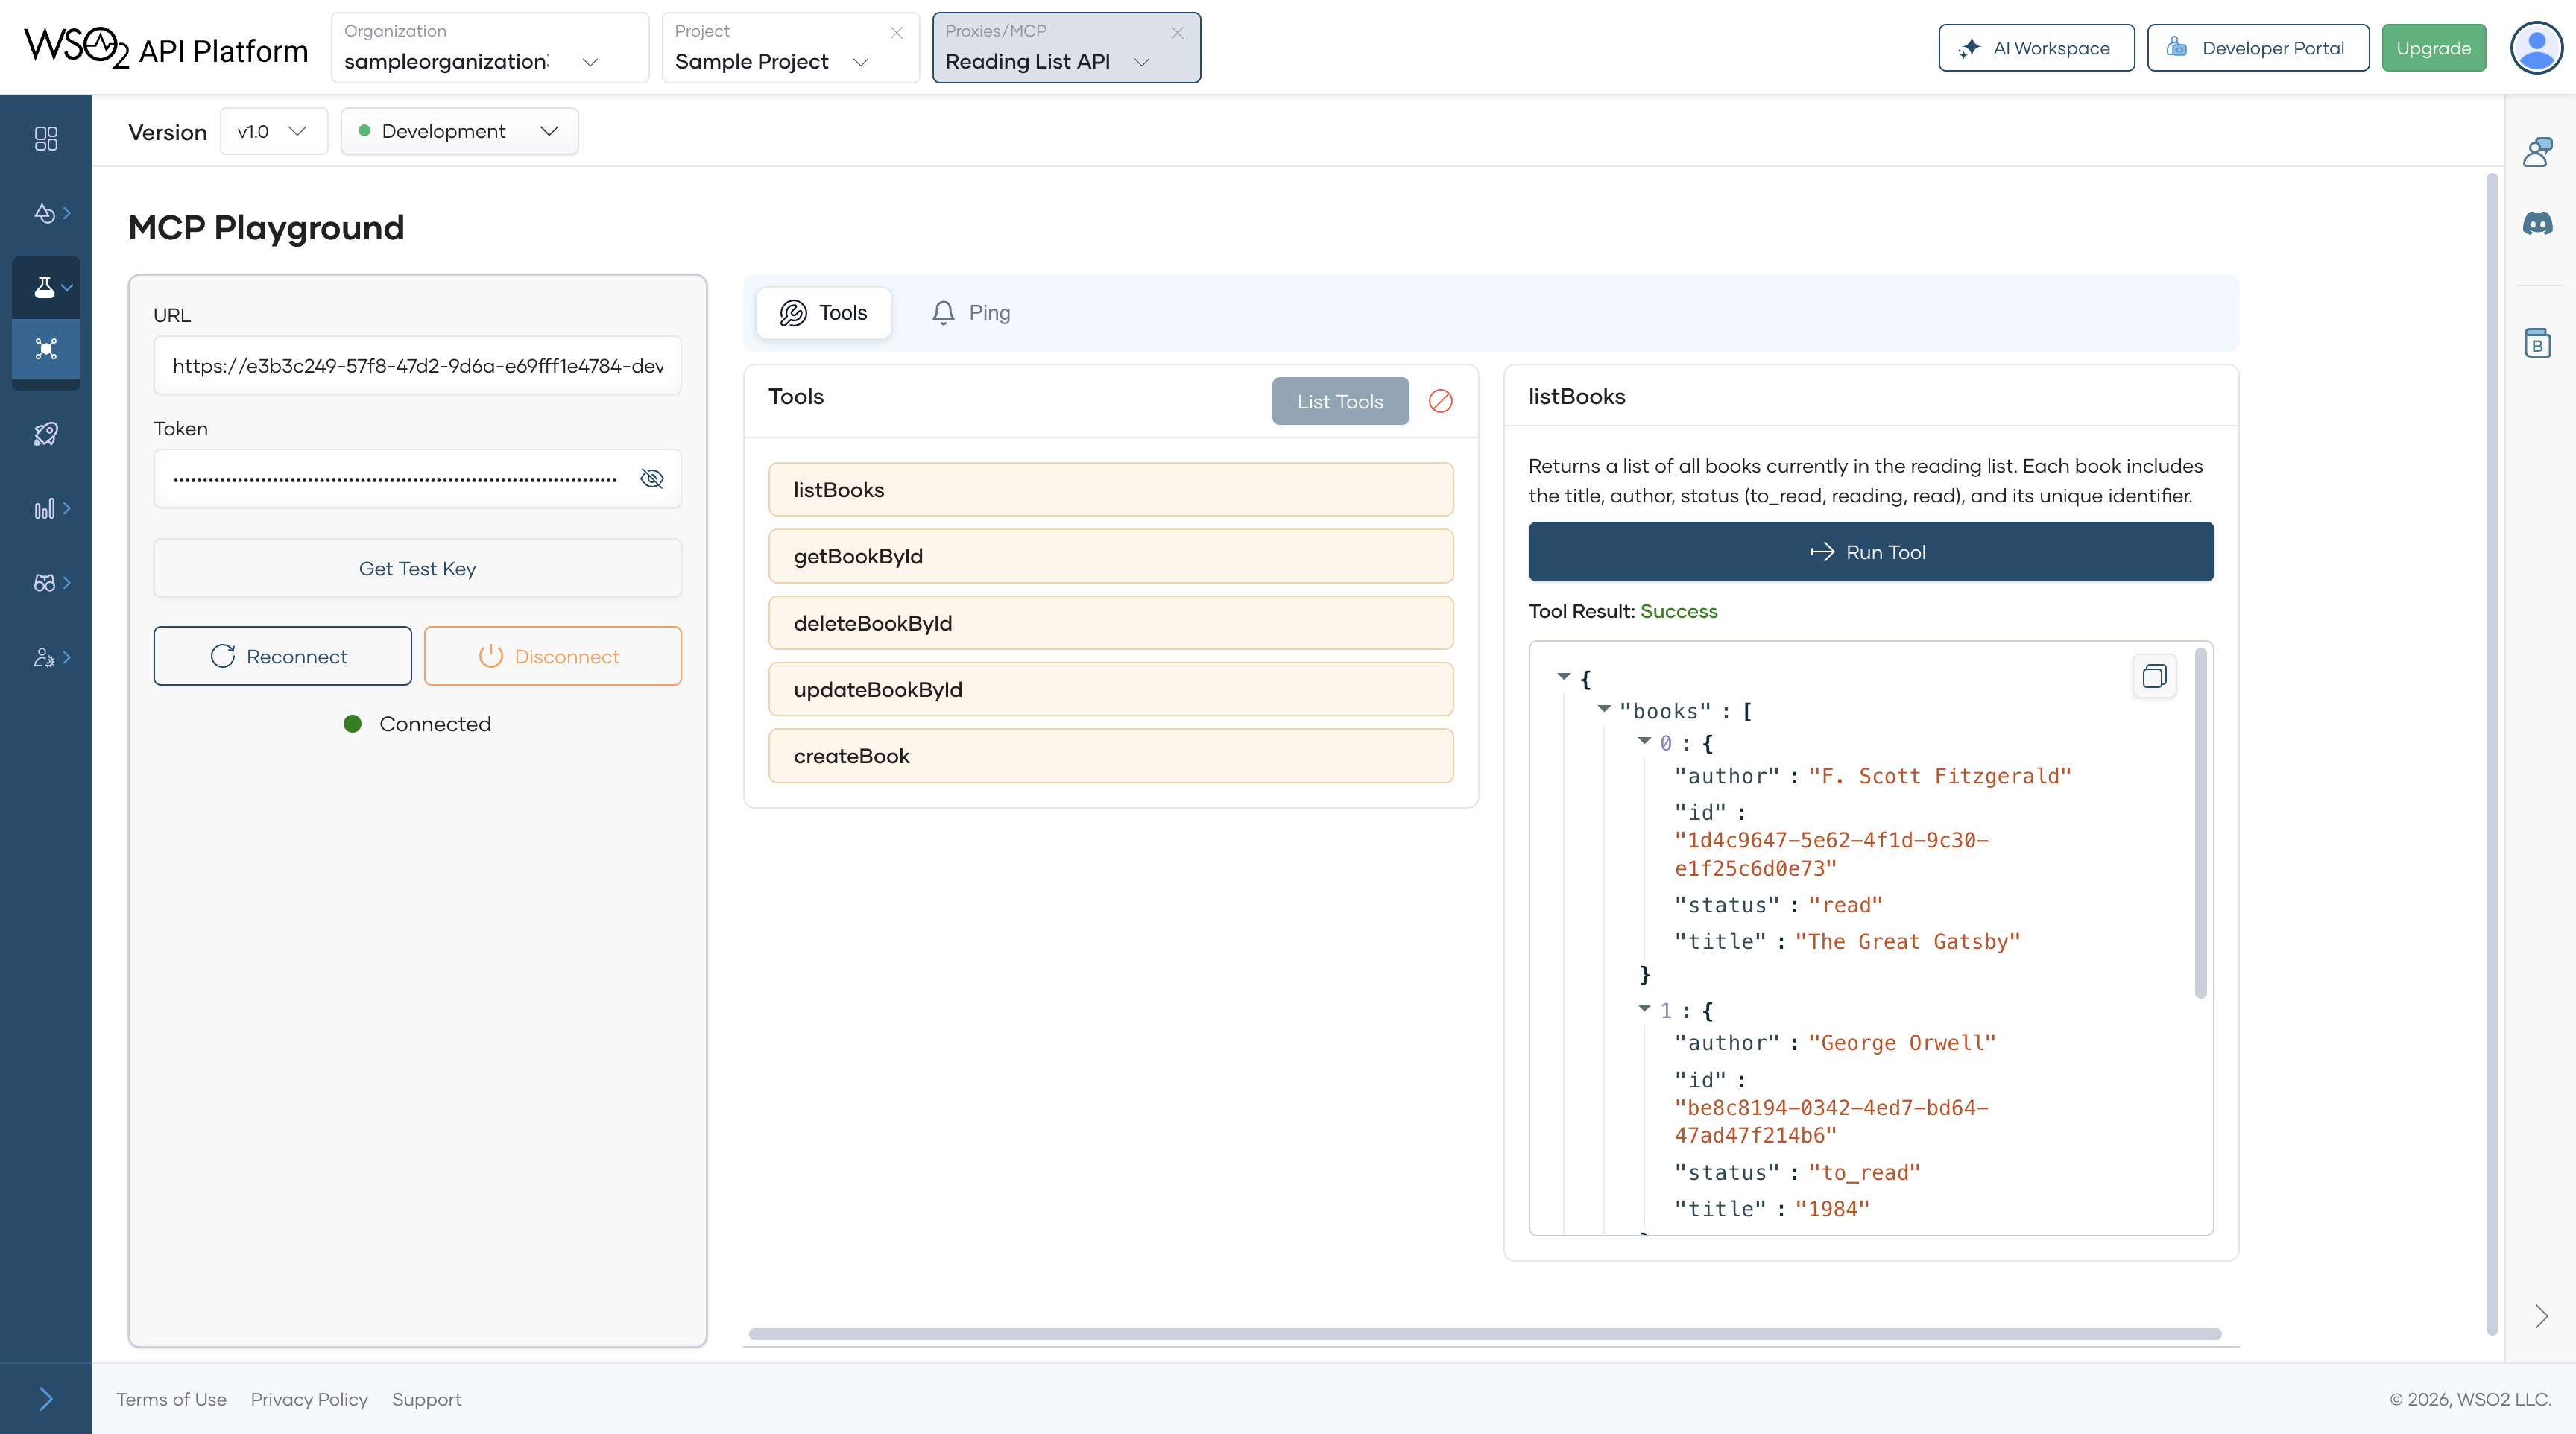Click the MCP playground network icon

pyautogui.click(x=46, y=348)
